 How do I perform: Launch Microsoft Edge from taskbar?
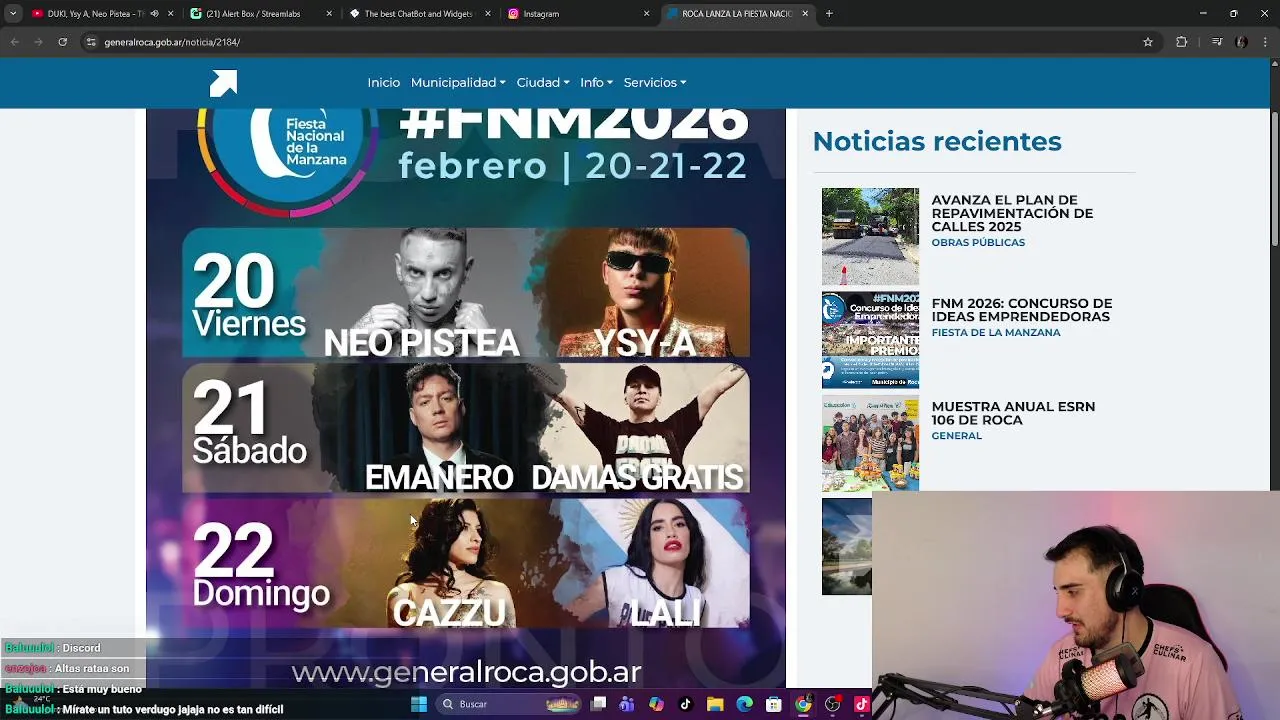coord(744,704)
